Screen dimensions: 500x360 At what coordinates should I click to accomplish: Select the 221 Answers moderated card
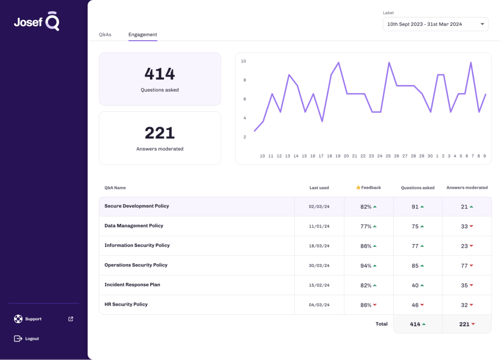point(160,138)
